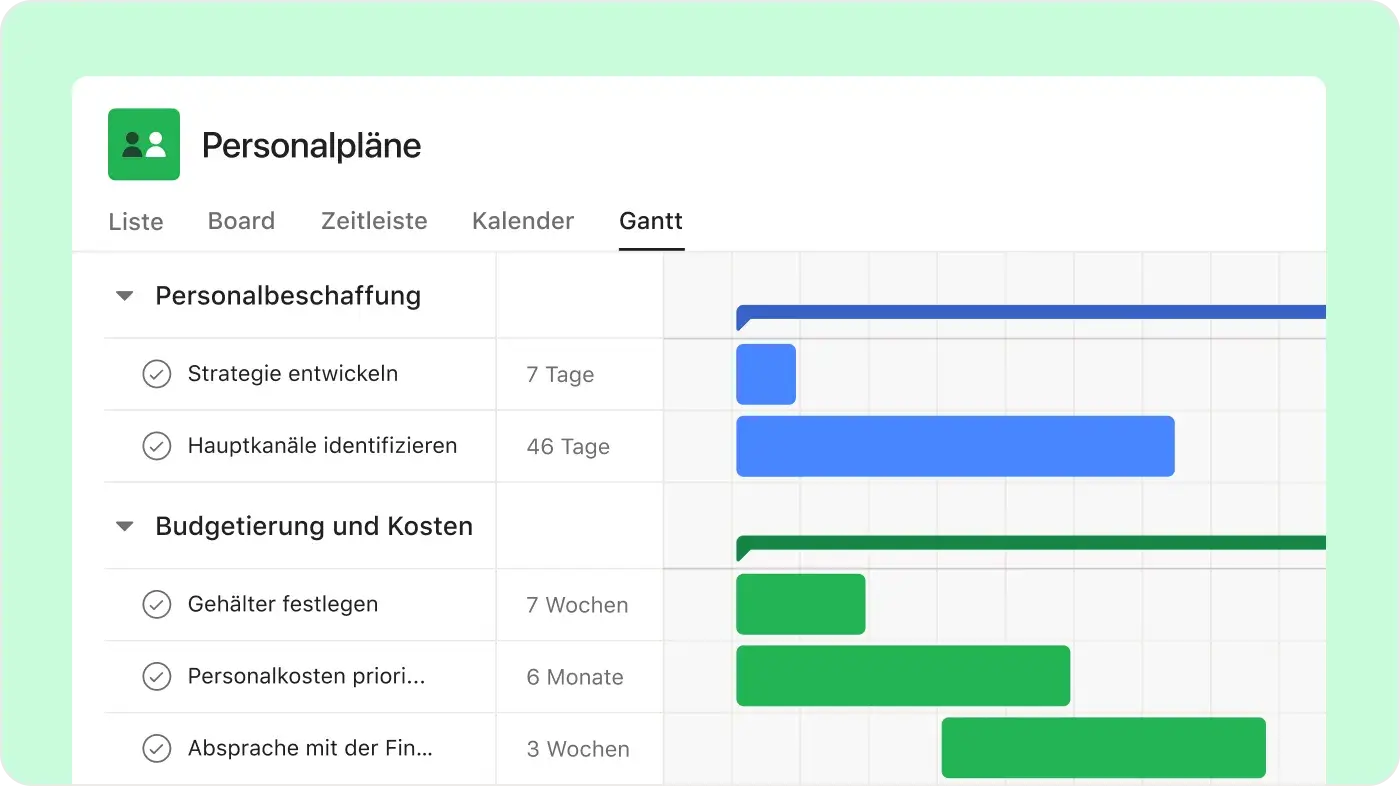The width and height of the screenshot is (1400, 786).
Task: Select the green Personalkosten Gantt bar
Action: click(903, 676)
